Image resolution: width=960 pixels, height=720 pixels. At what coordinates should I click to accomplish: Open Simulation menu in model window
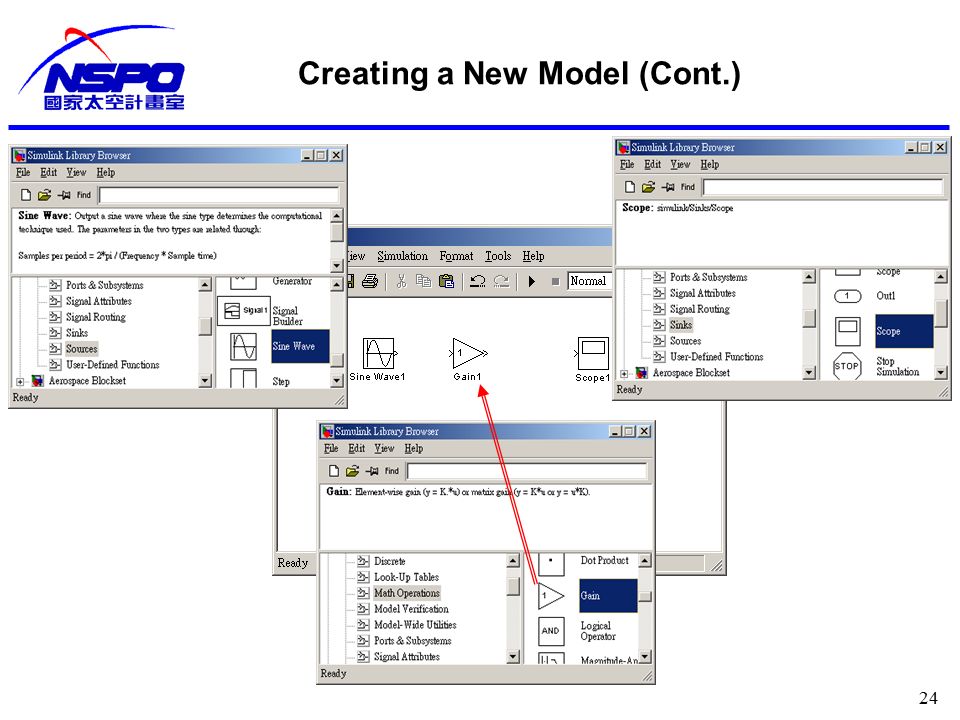click(402, 256)
